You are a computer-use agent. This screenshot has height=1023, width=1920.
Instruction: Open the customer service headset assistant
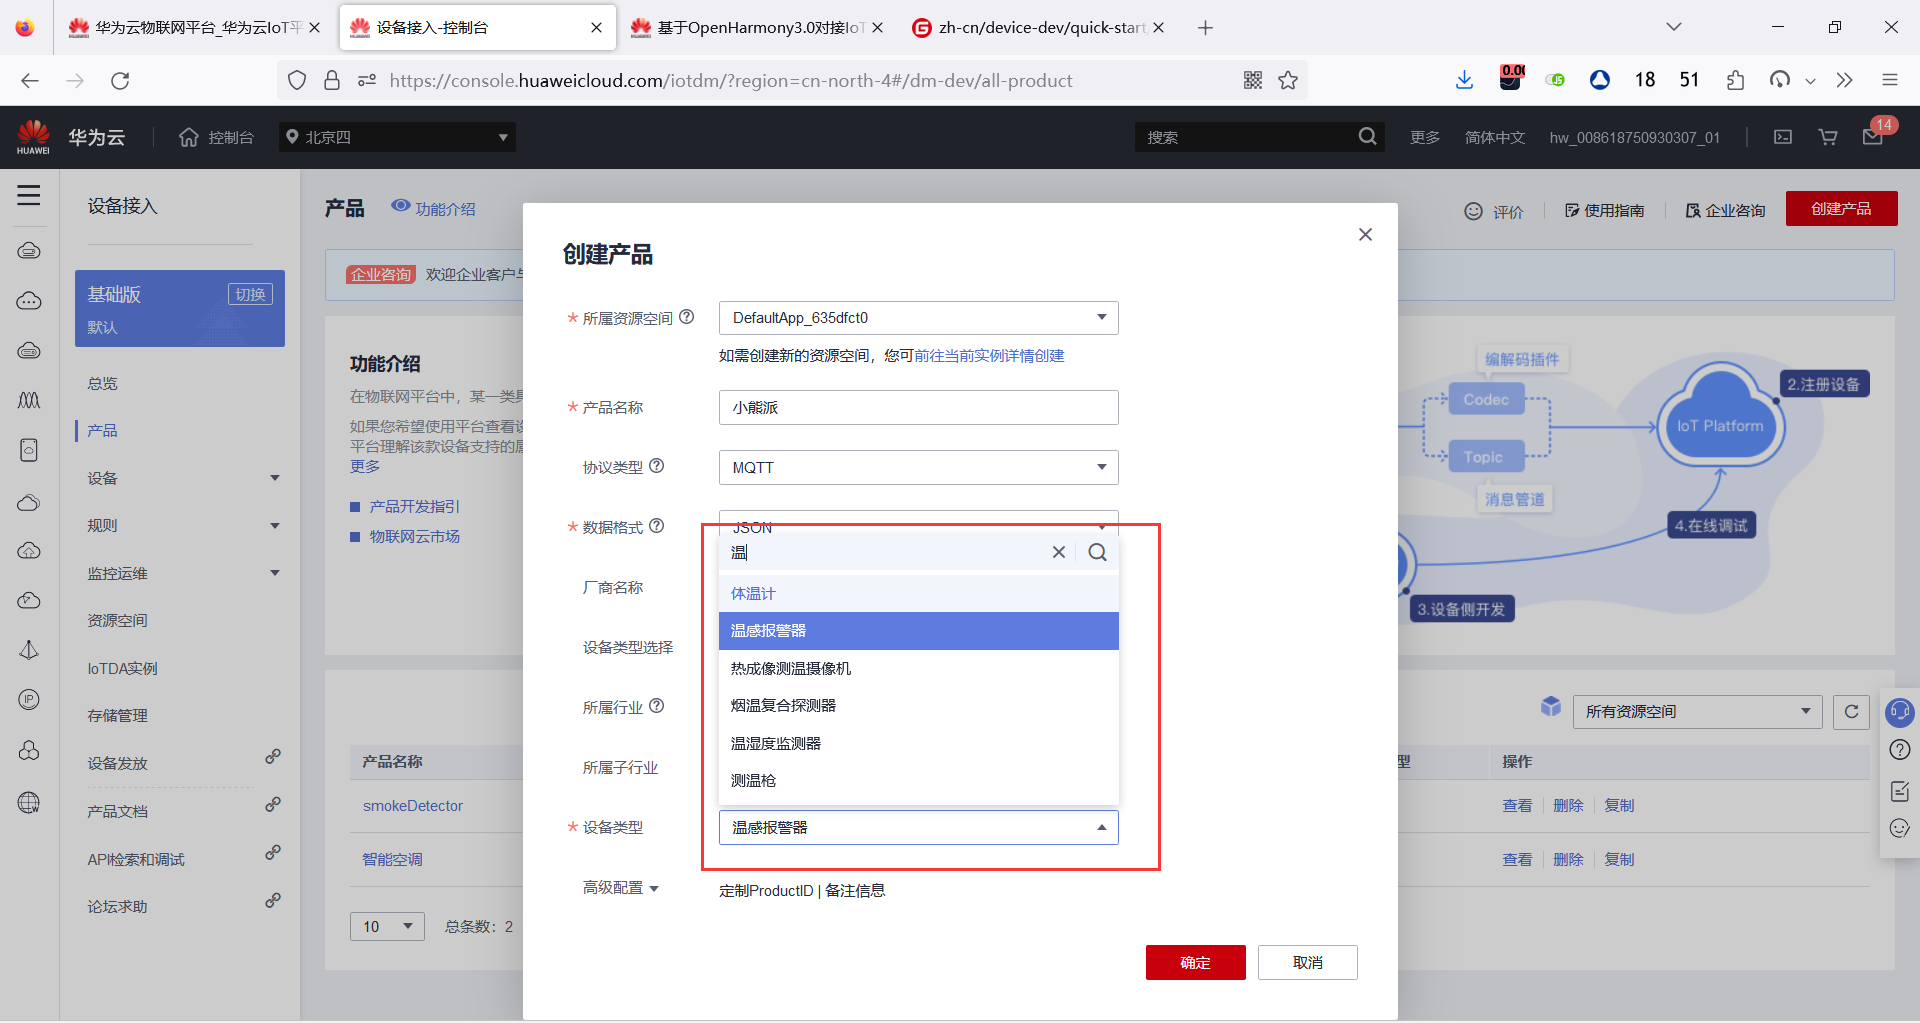coord(1901,712)
